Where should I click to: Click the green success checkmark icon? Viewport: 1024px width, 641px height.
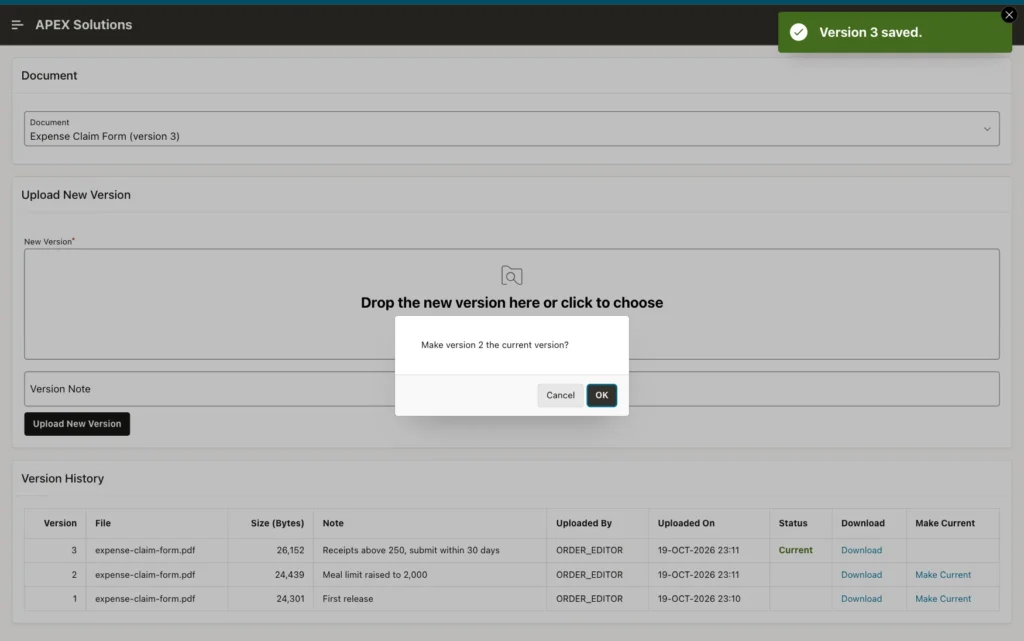pos(798,32)
